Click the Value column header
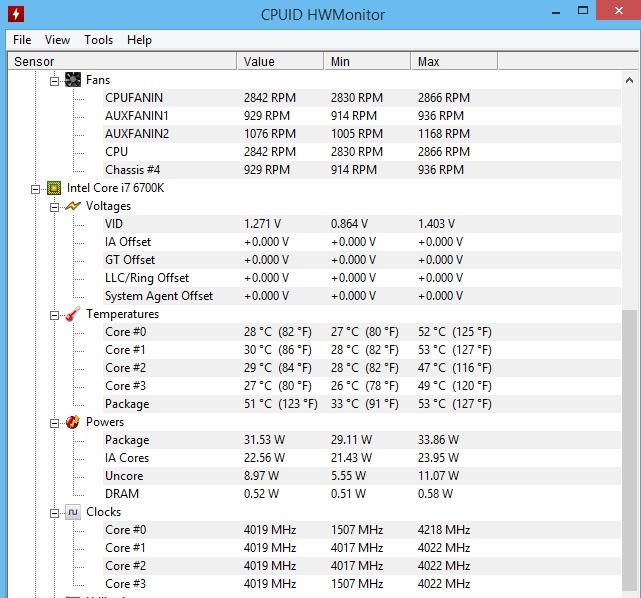Screen dimensions: 641x598 [280, 61]
